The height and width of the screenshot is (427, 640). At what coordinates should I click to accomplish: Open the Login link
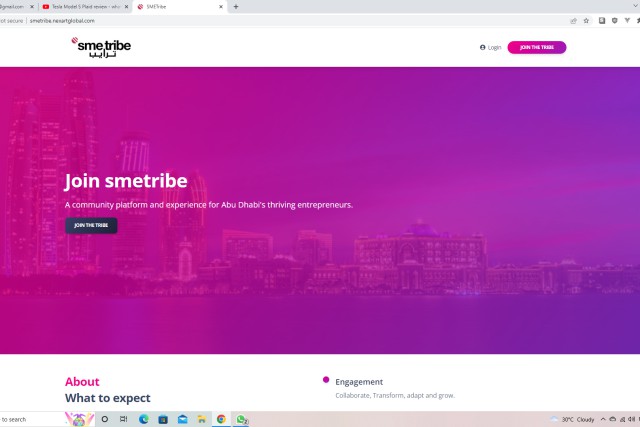[490, 47]
